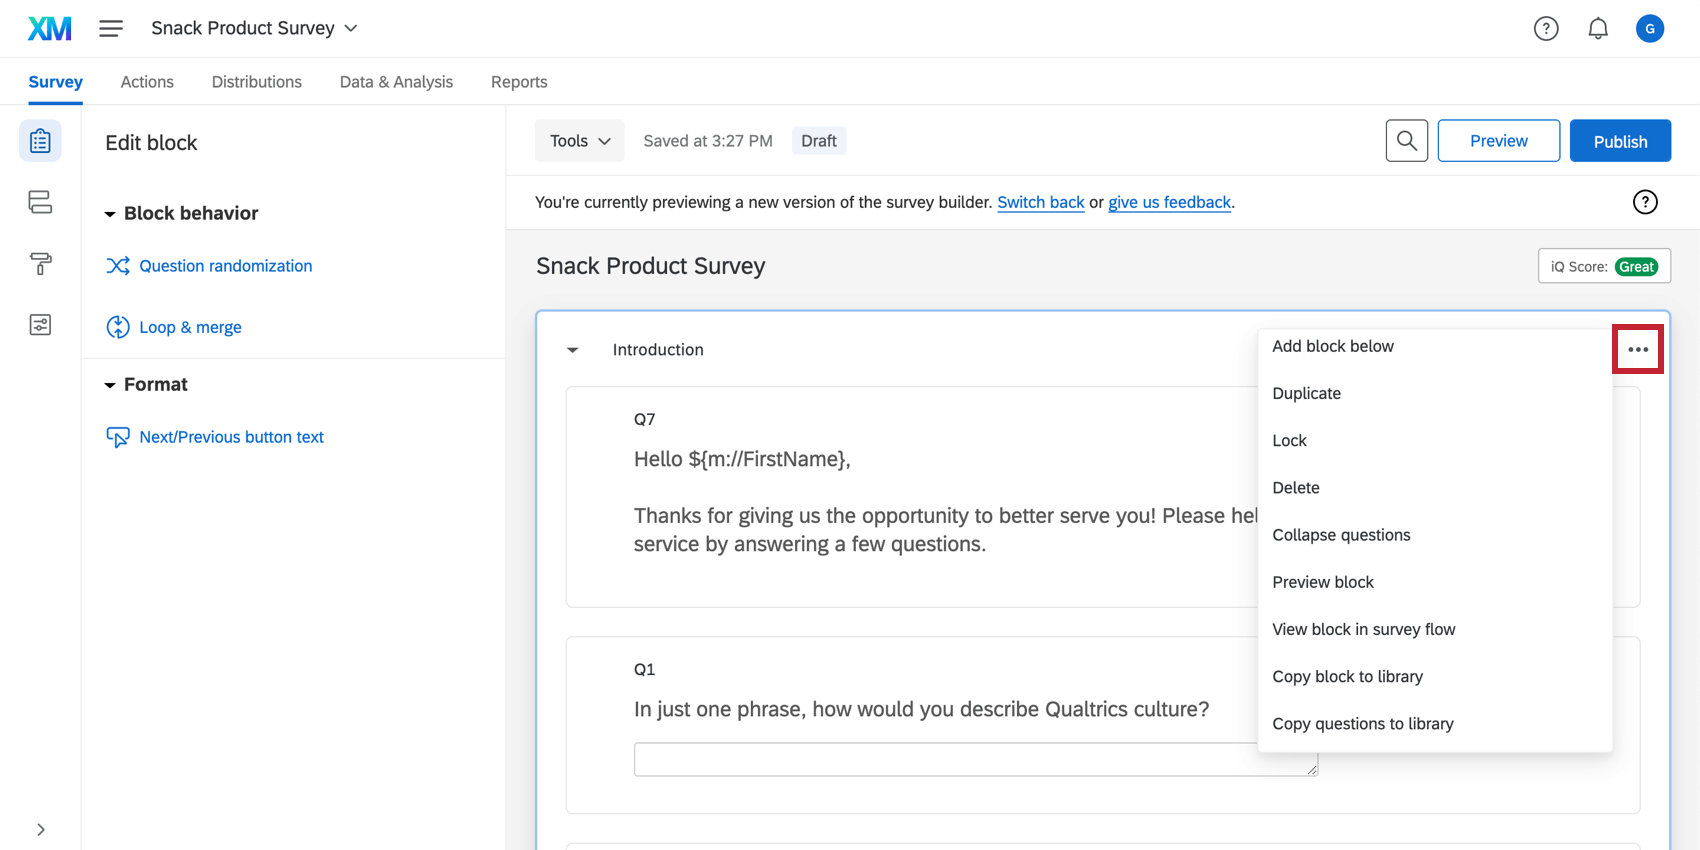Viewport: 1700px width, 850px height.
Task: Collapse the Introduction block arrow
Action: [x=573, y=350]
